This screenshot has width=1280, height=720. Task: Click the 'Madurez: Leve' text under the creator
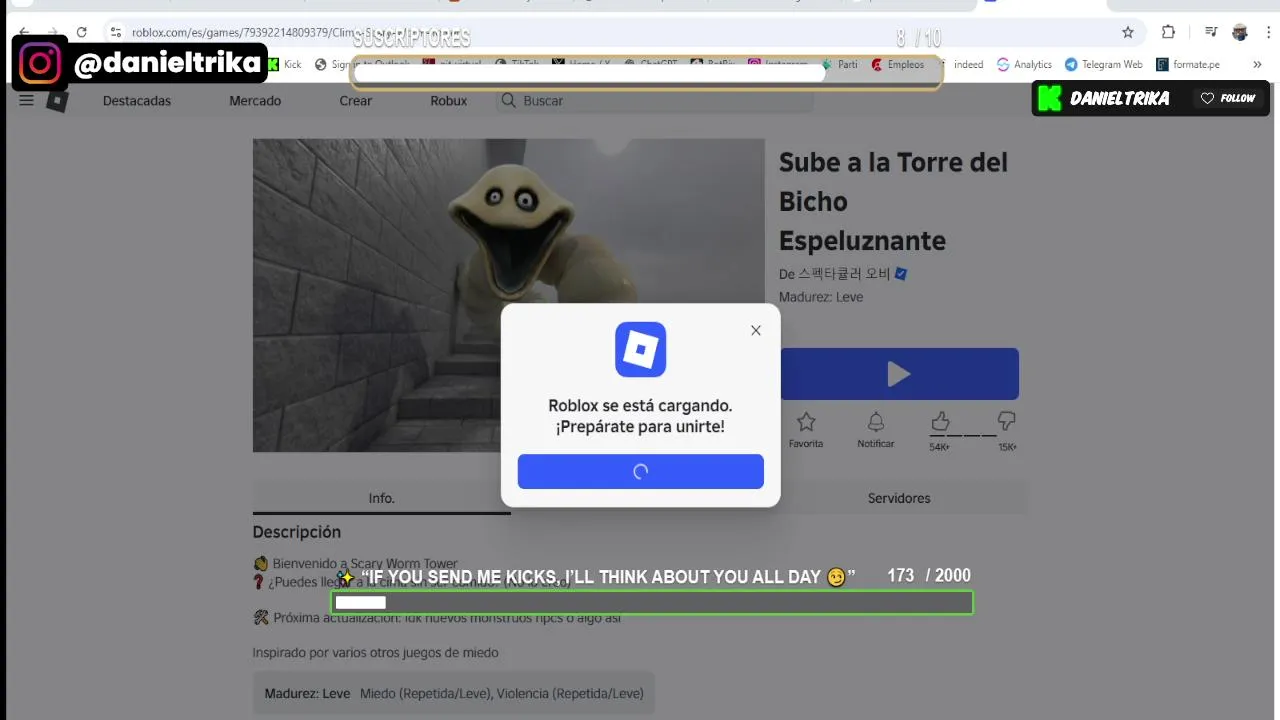click(821, 297)
